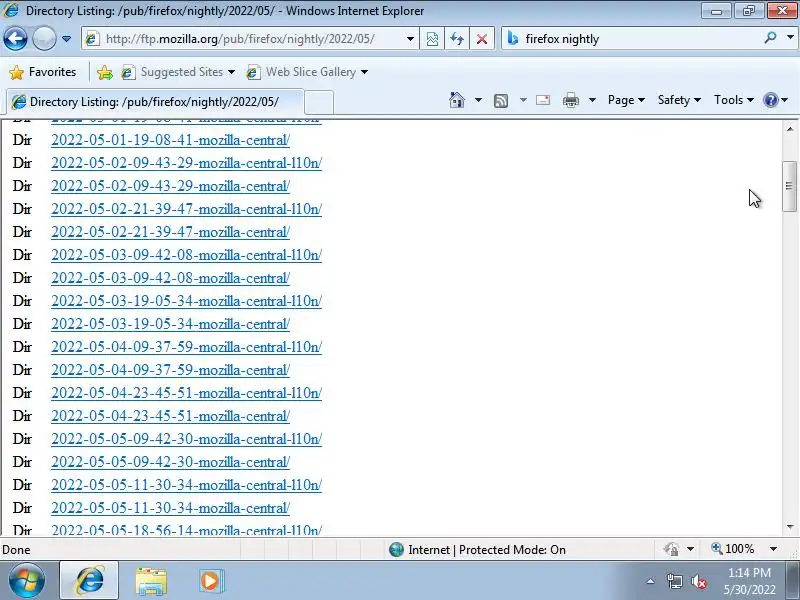Viewport: 800px width, 600px height.
Task: Open link 2022-05-03-09-42-08-mozilla-central/
Action: [x=170, y=278]
